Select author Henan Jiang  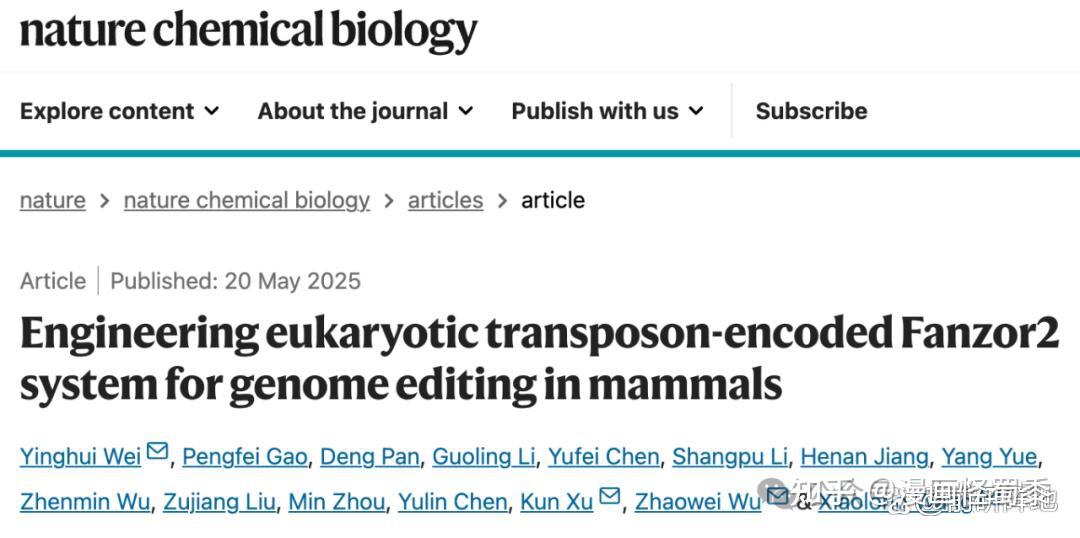point(864,457)
